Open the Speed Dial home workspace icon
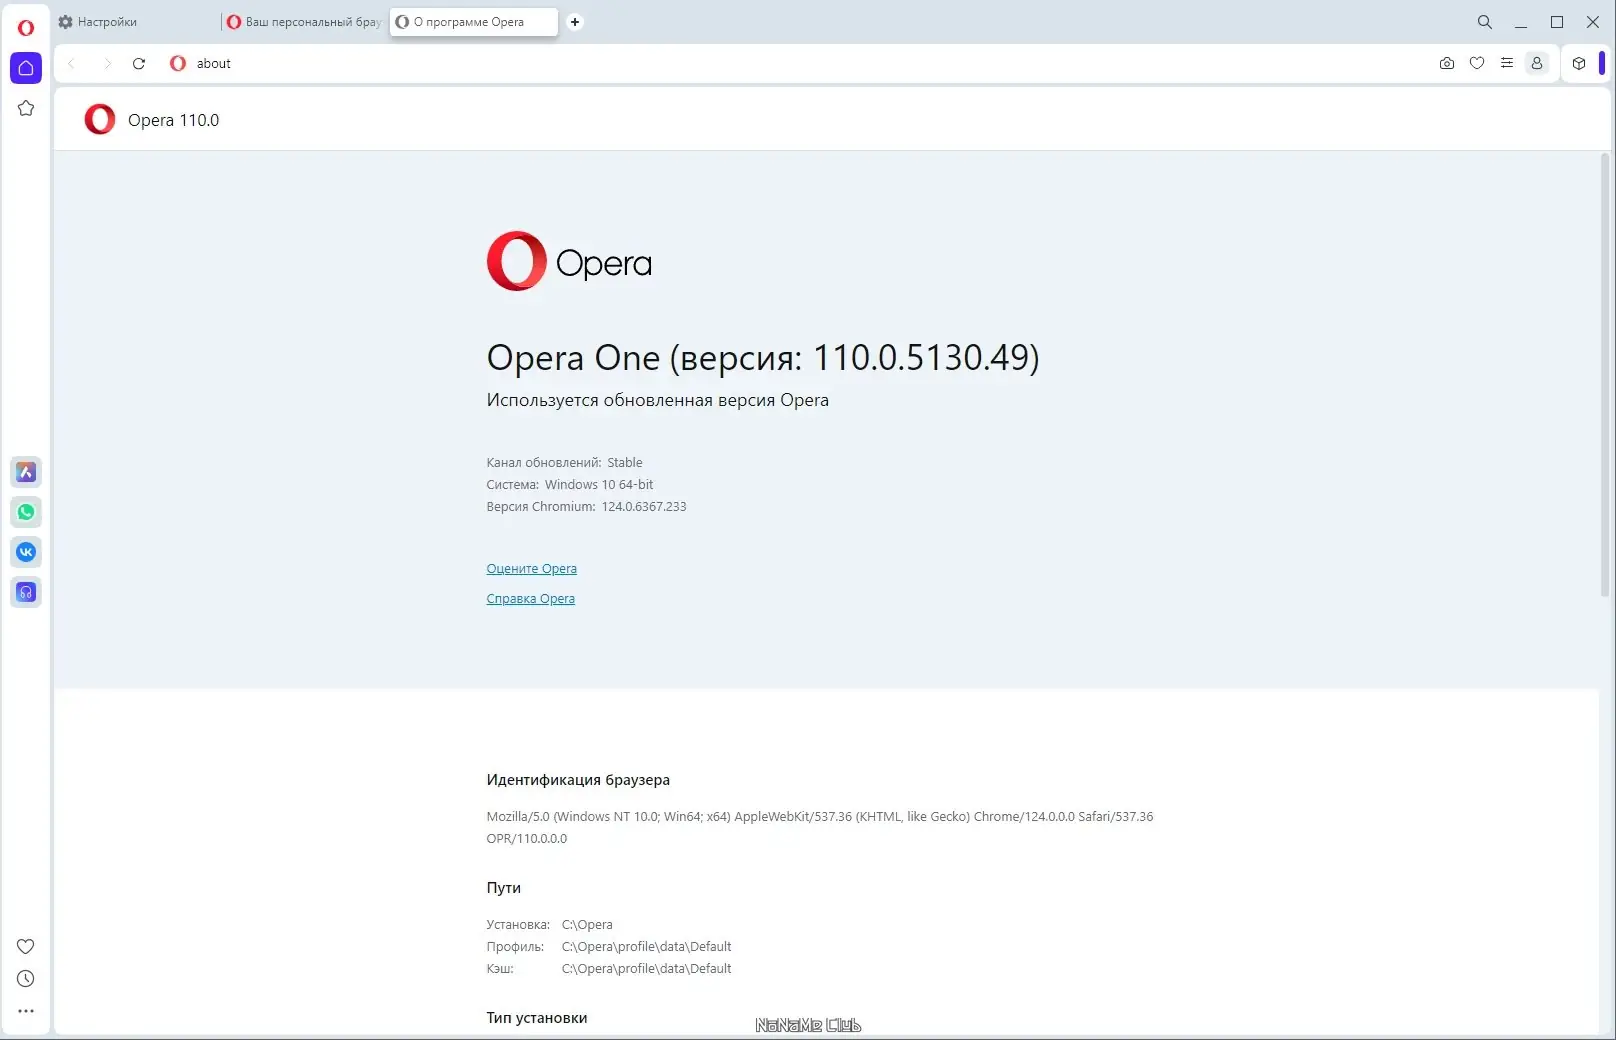The width and height of the screenshot is (1616, 1040). tap(26, 68)
